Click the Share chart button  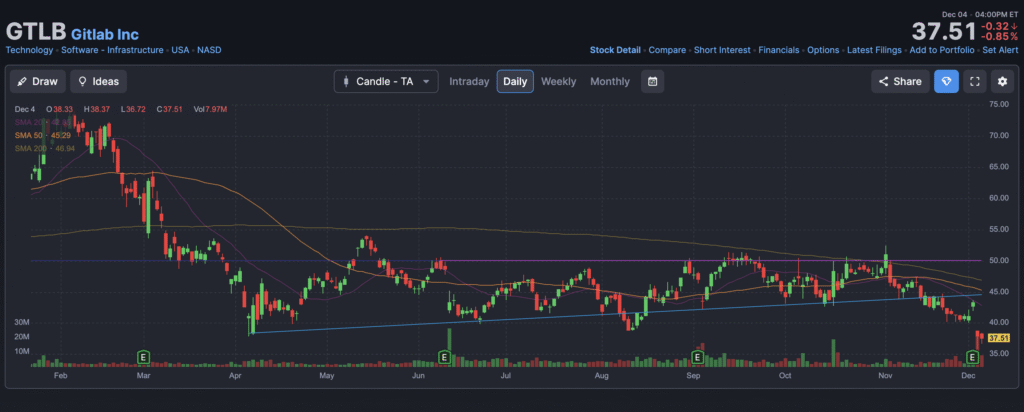tap(899, 81)
